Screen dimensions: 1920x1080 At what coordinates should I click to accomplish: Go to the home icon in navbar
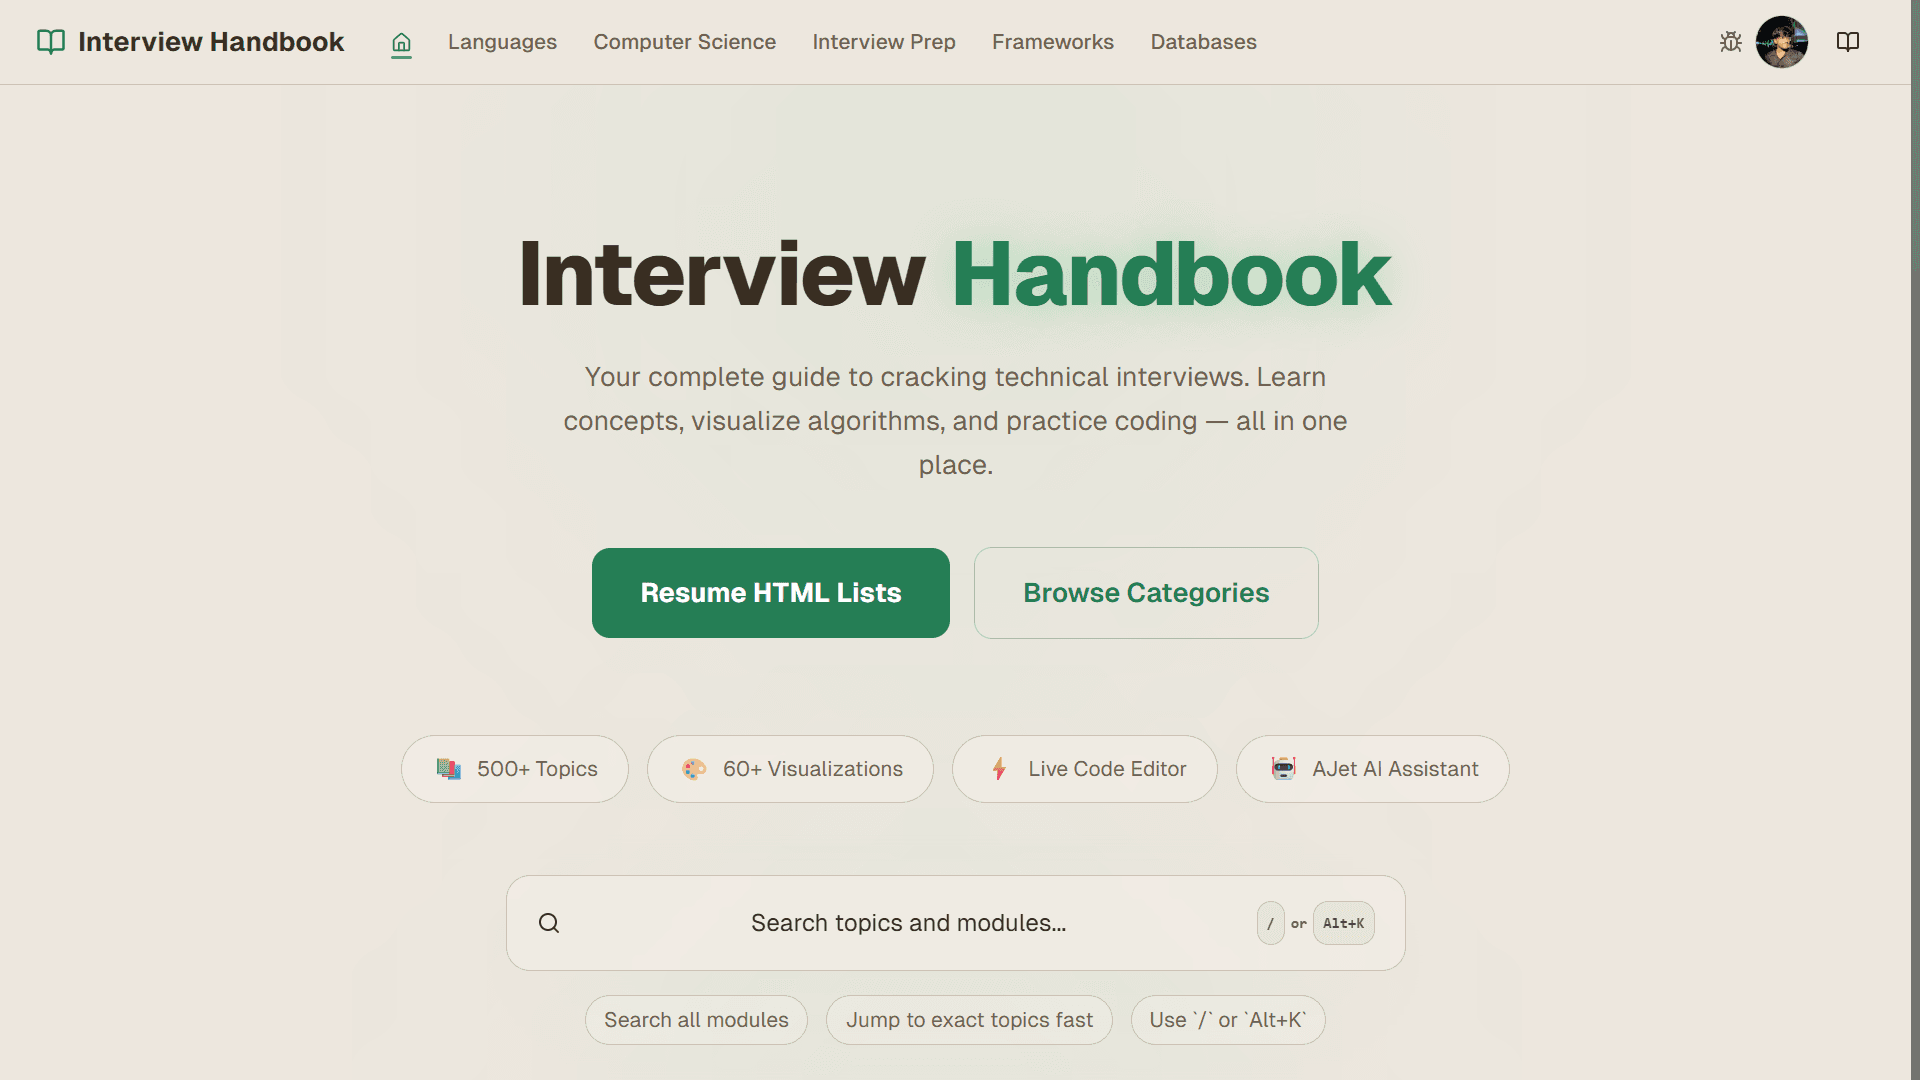point(401,43)
